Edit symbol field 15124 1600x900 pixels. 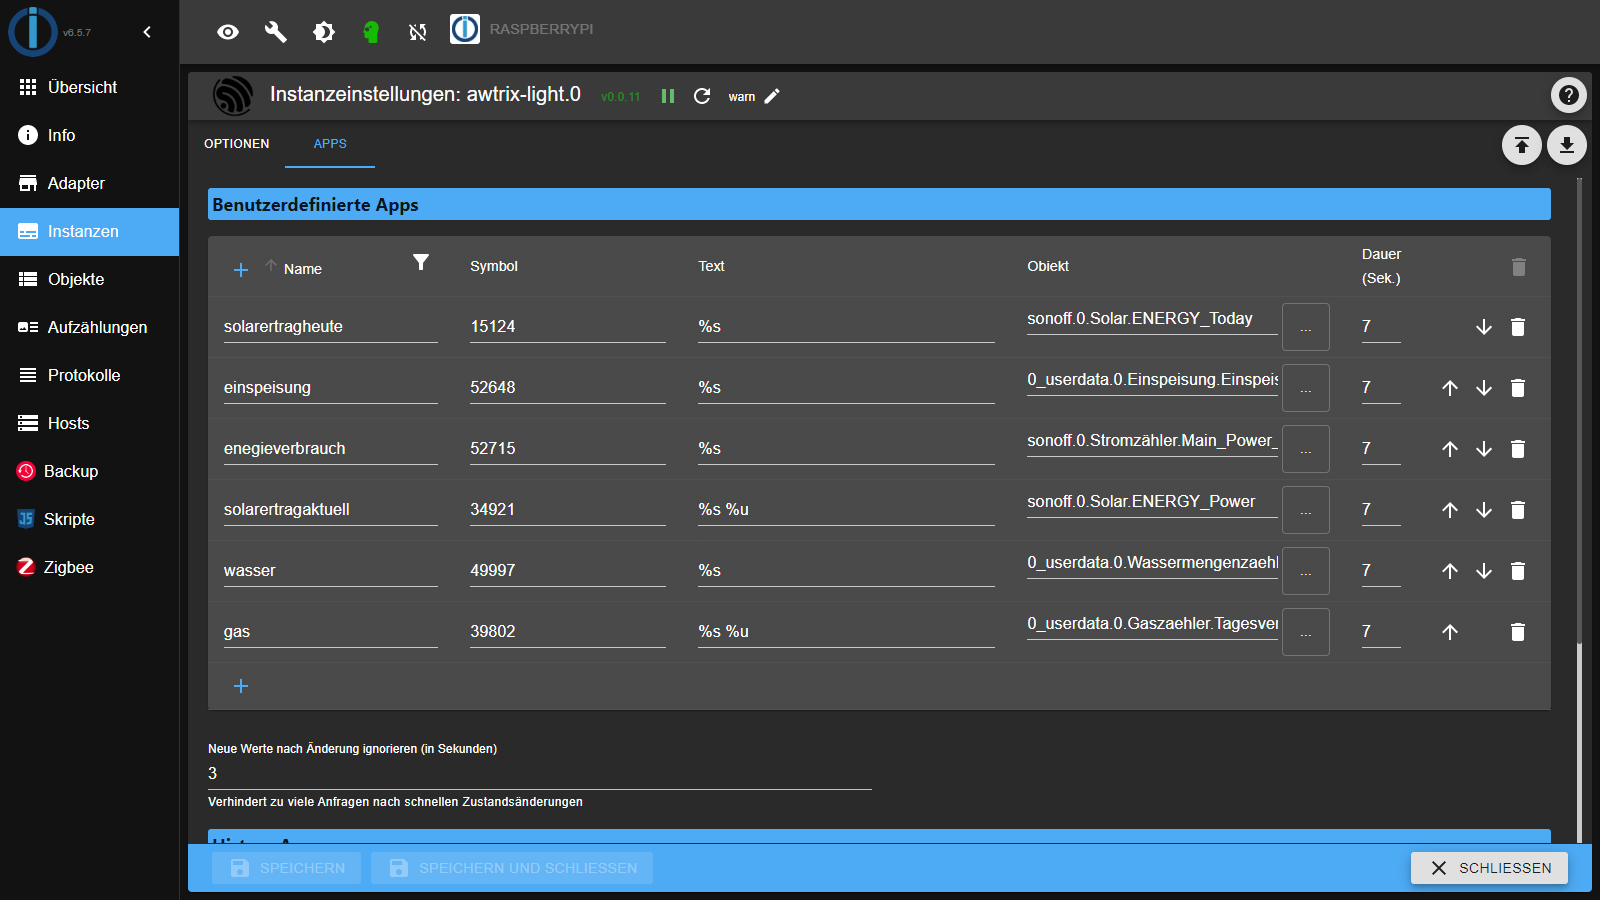[x=568, y=327]
